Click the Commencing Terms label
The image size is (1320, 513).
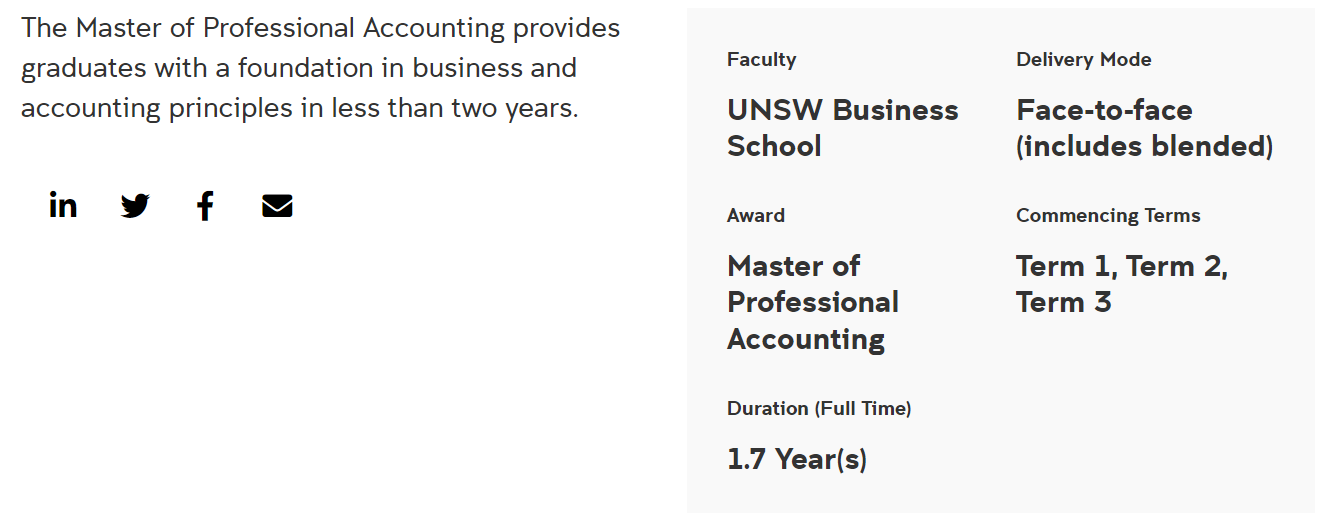1108,216
